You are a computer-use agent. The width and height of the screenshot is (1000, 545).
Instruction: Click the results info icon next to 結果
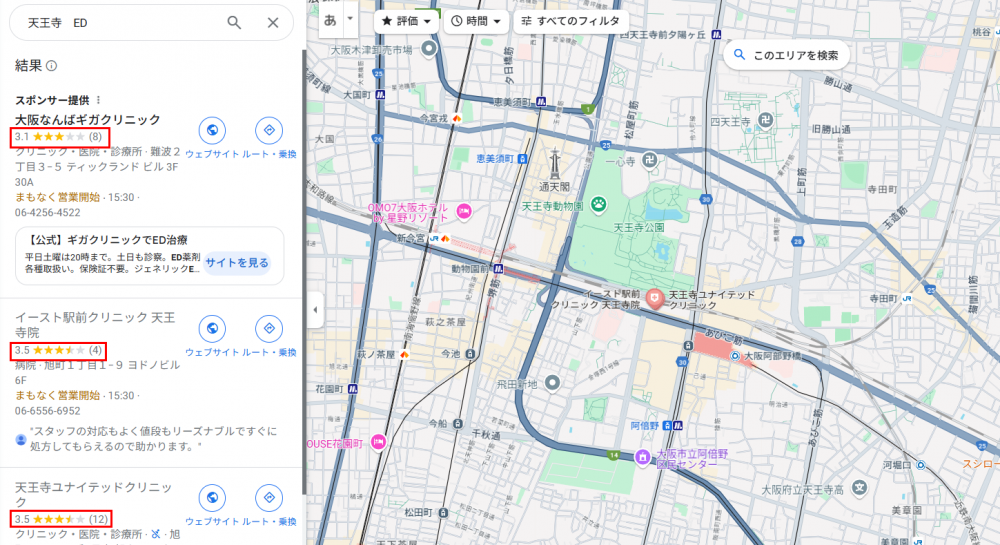click(x=51, y=66)
